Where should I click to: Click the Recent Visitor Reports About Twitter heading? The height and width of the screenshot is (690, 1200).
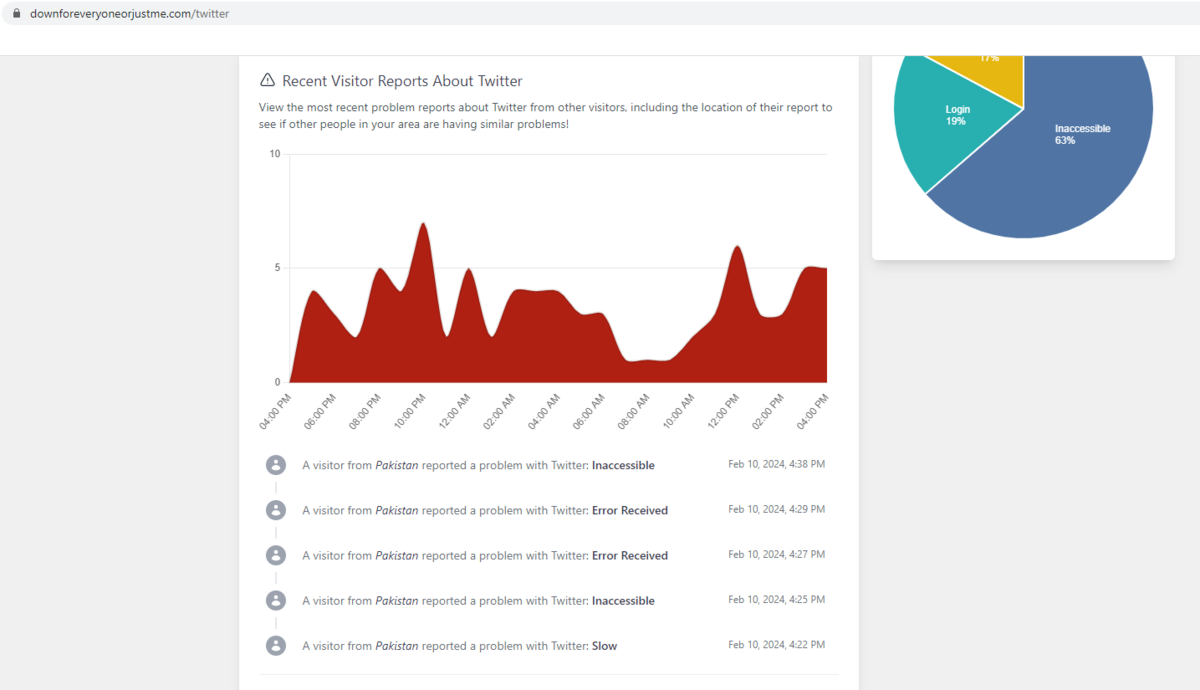point(402,81)
